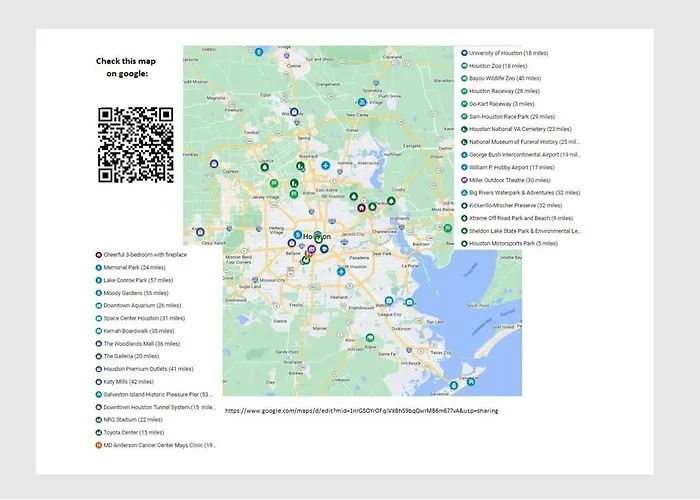Select 'Big Rivers Waterpark & Adventures' entry
The height and width of the screenshot is (500, 700).
[x=525, y=193]
